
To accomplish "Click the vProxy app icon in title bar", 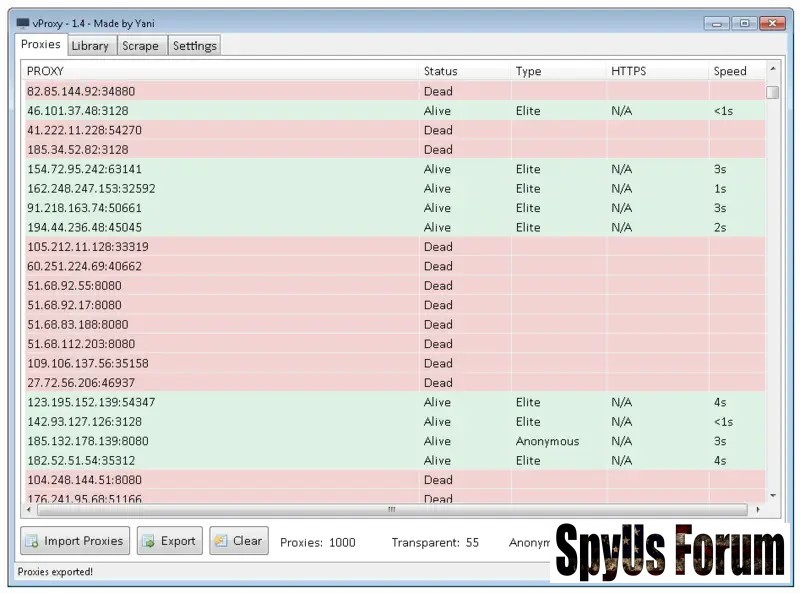I will (x=23, y=23).
